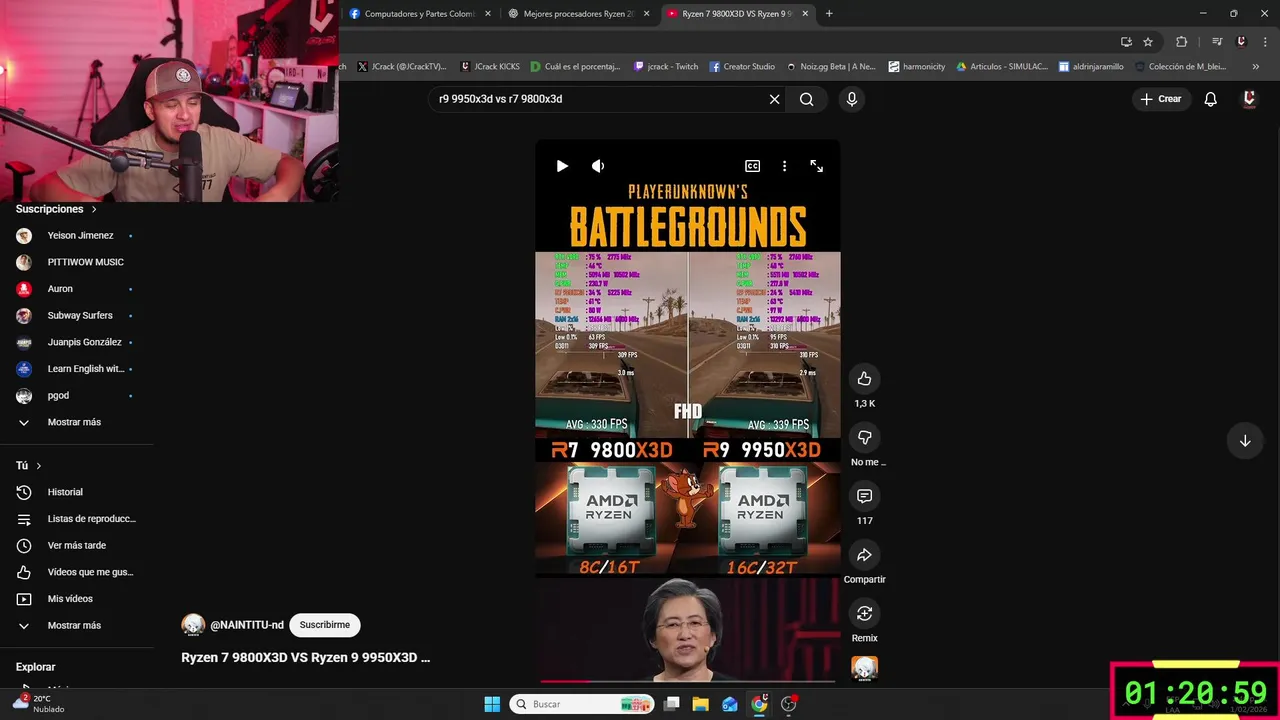This screenshot has height=720, width=1280.
Task: Open the media control toolbar icon
Action: coord(1217,42)
